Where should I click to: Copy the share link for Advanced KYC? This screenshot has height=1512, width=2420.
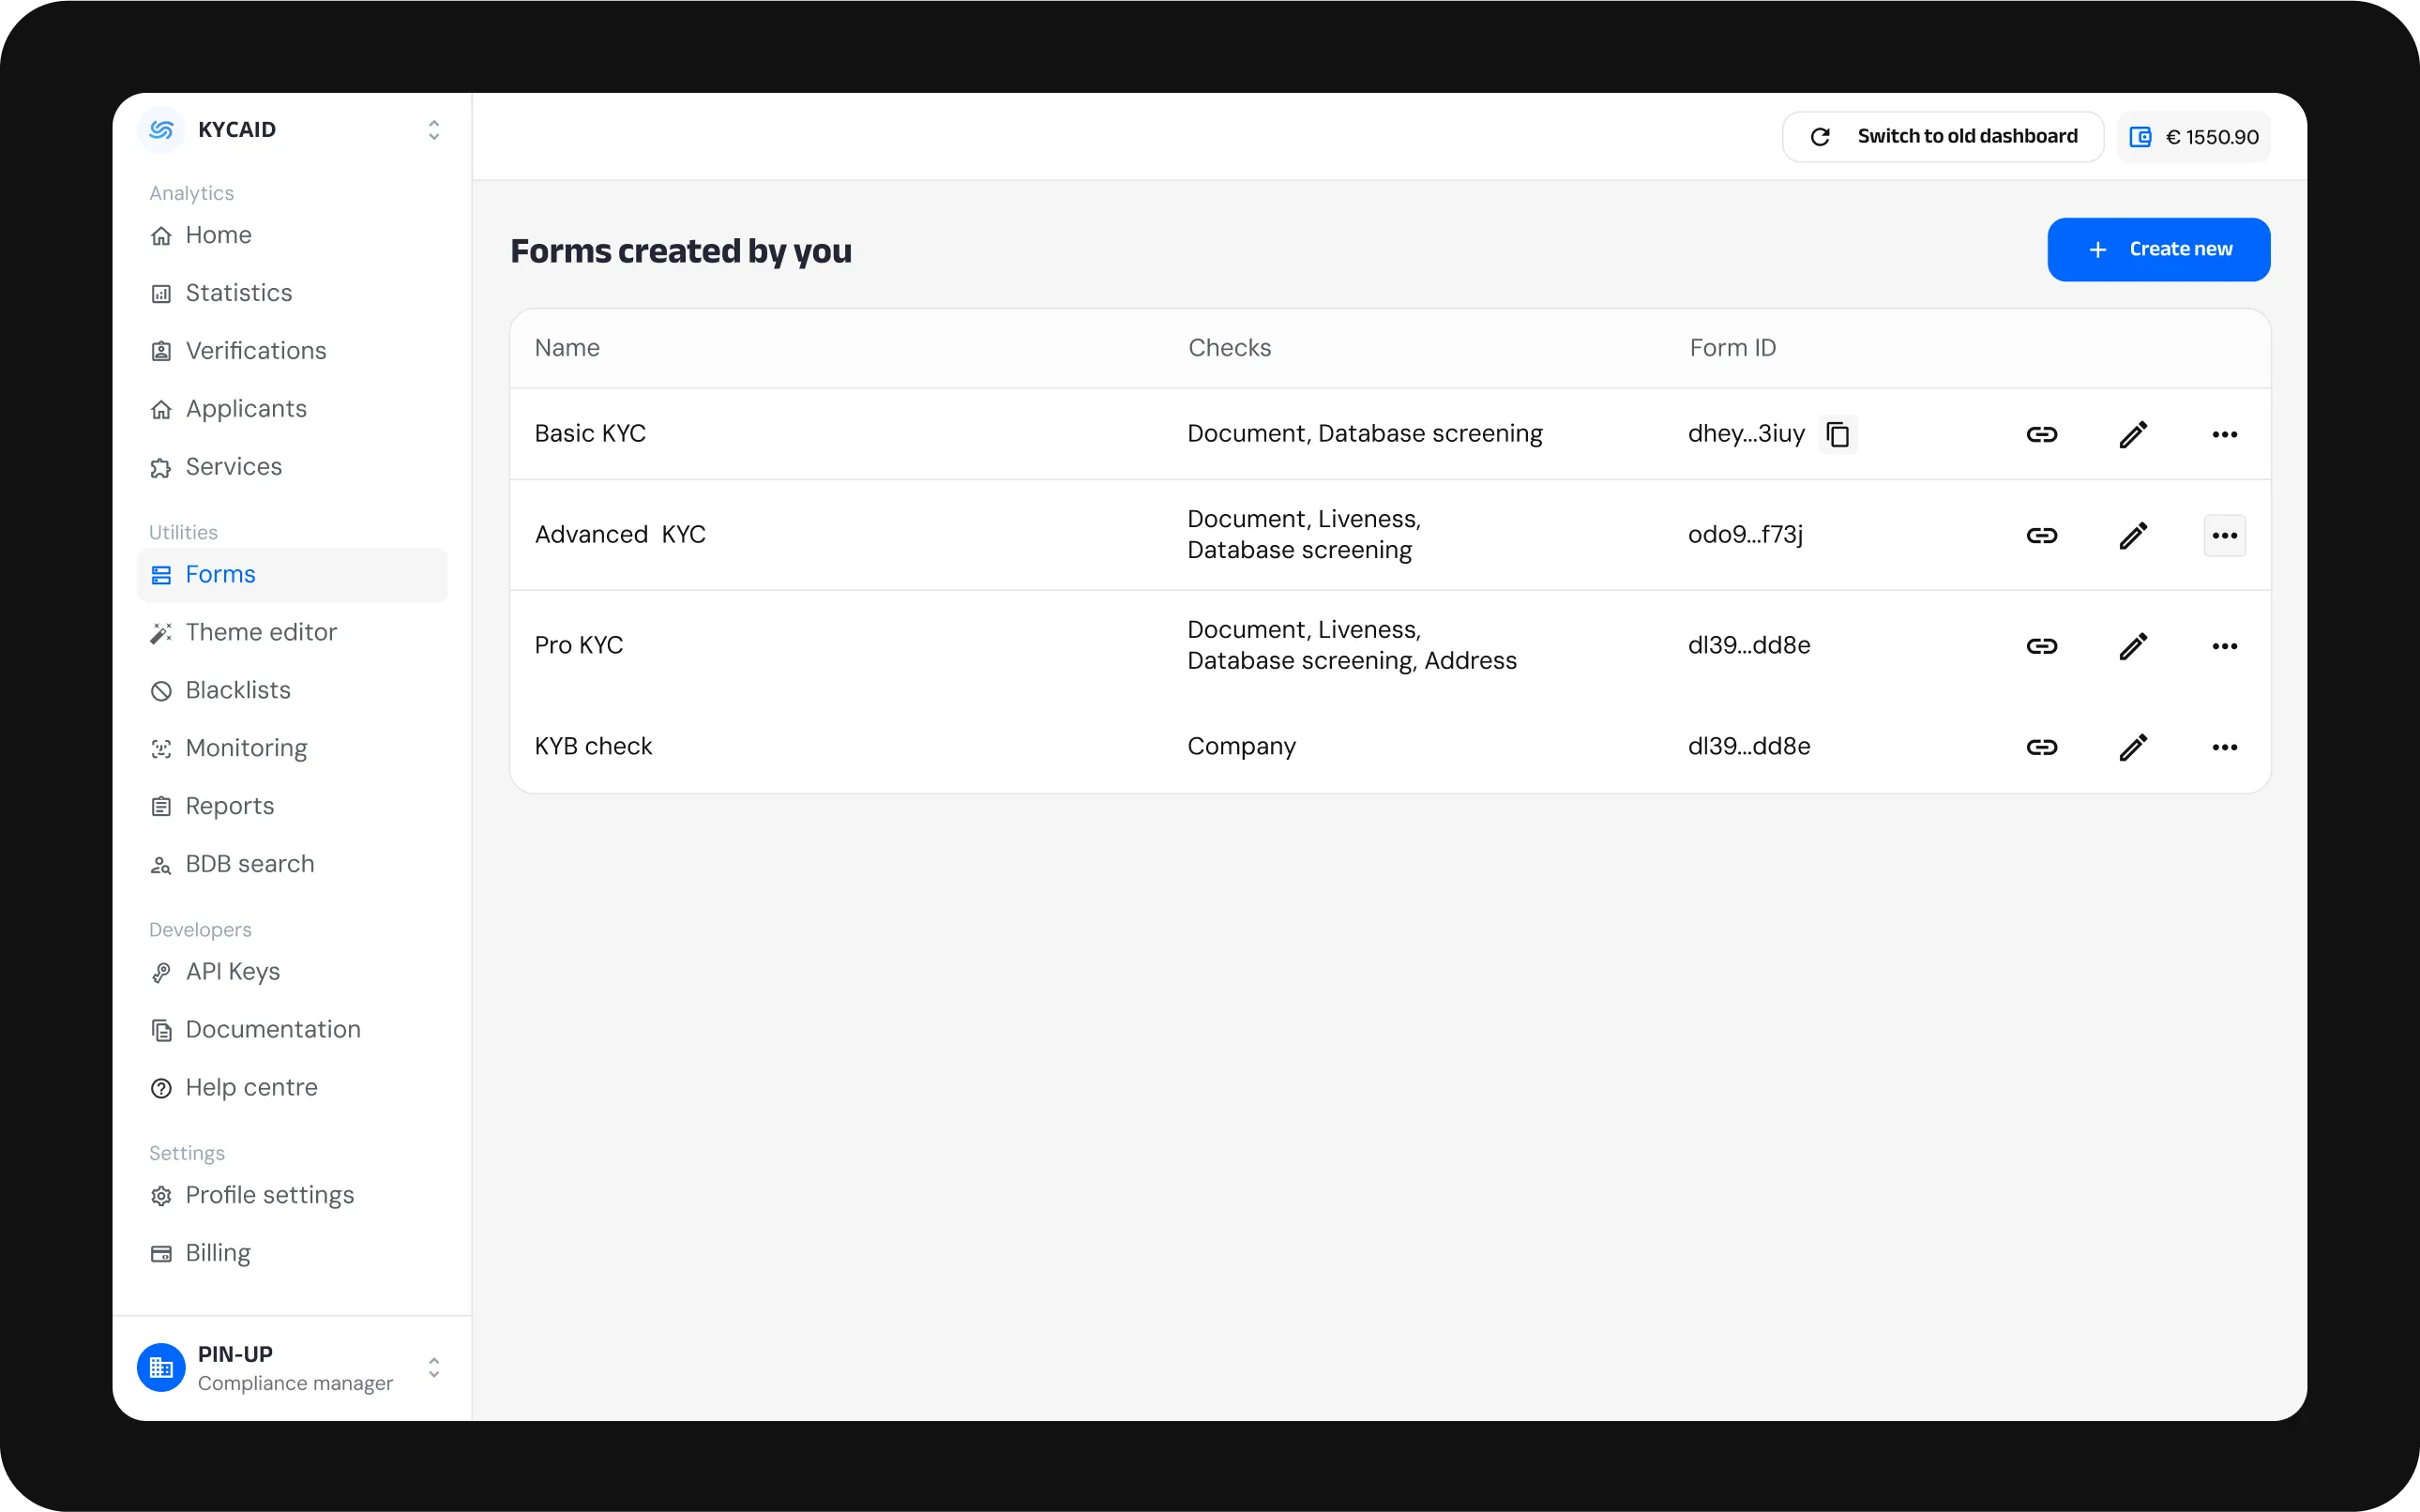(2043, 535)
